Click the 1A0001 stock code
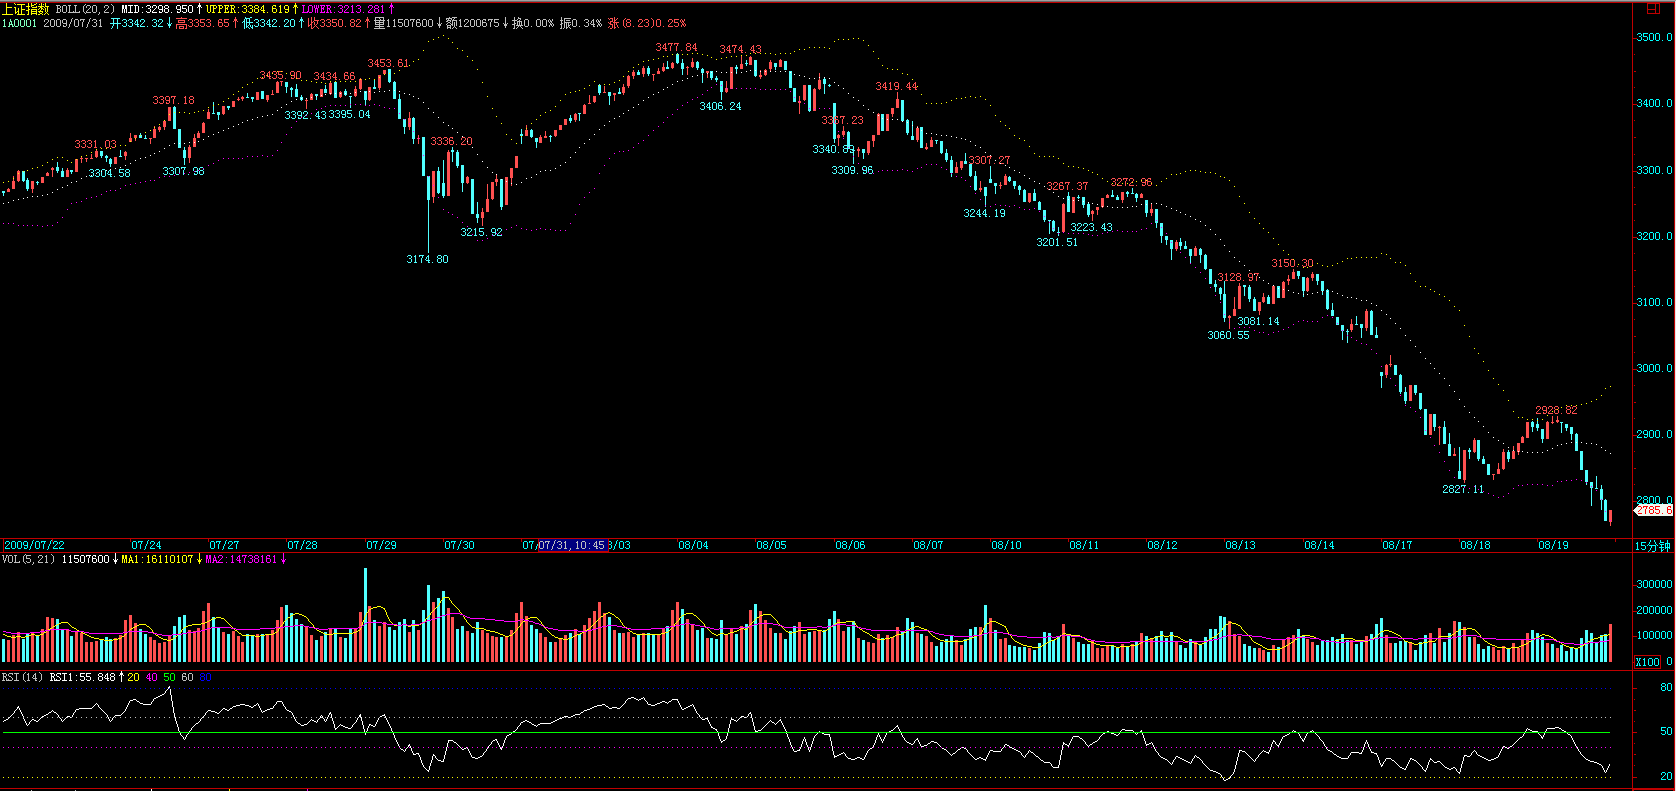 pos(19,23)
